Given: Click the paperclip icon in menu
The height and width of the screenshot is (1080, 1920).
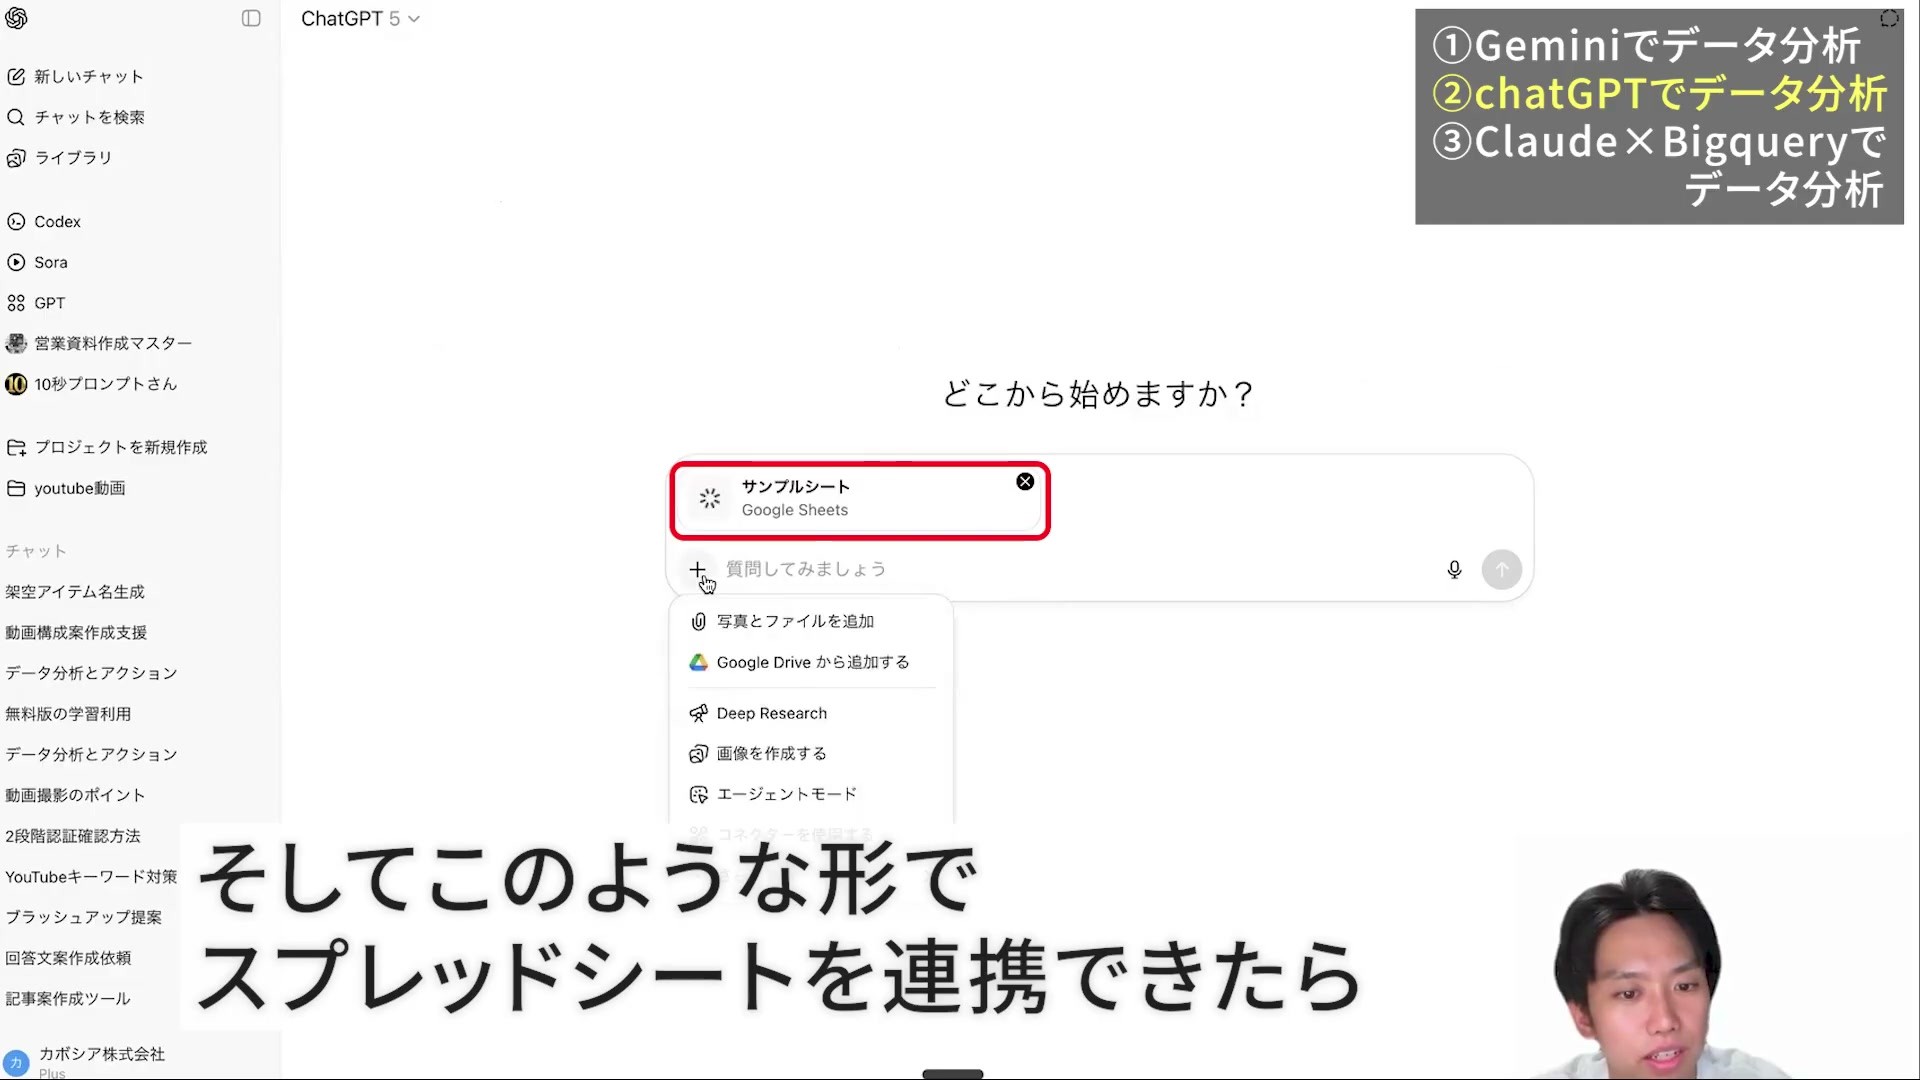Looking at the screenshot, I should 698,622.
